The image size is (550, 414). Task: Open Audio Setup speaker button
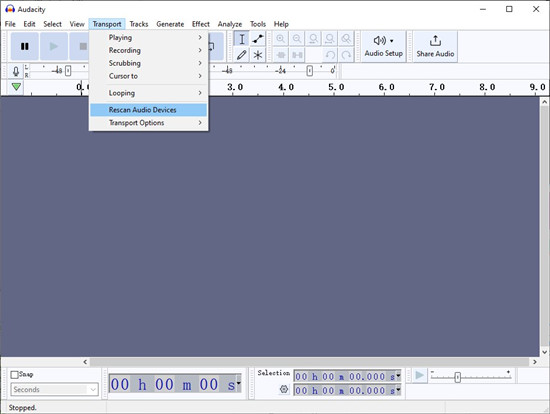coord(383,46)
